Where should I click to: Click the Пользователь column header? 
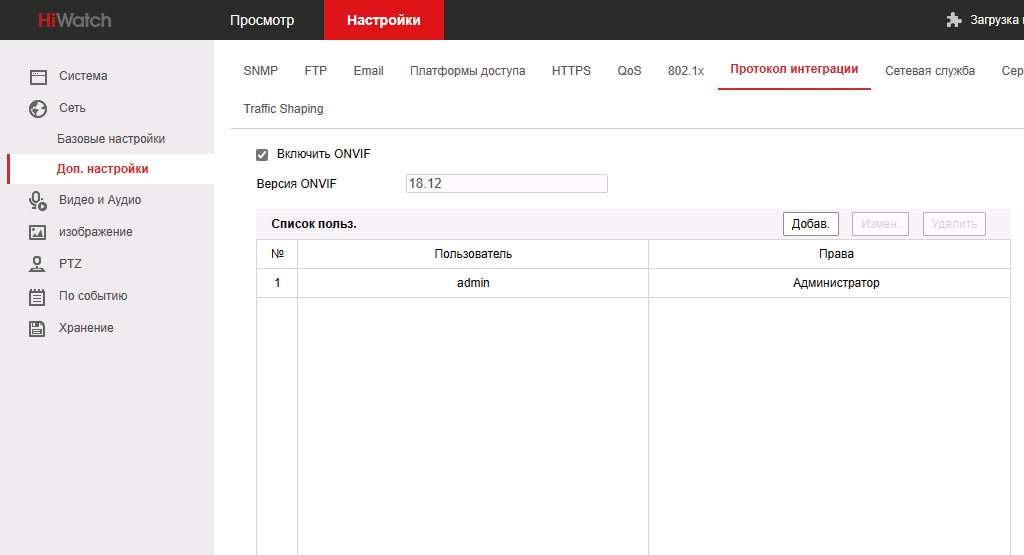tap(473, 254)
